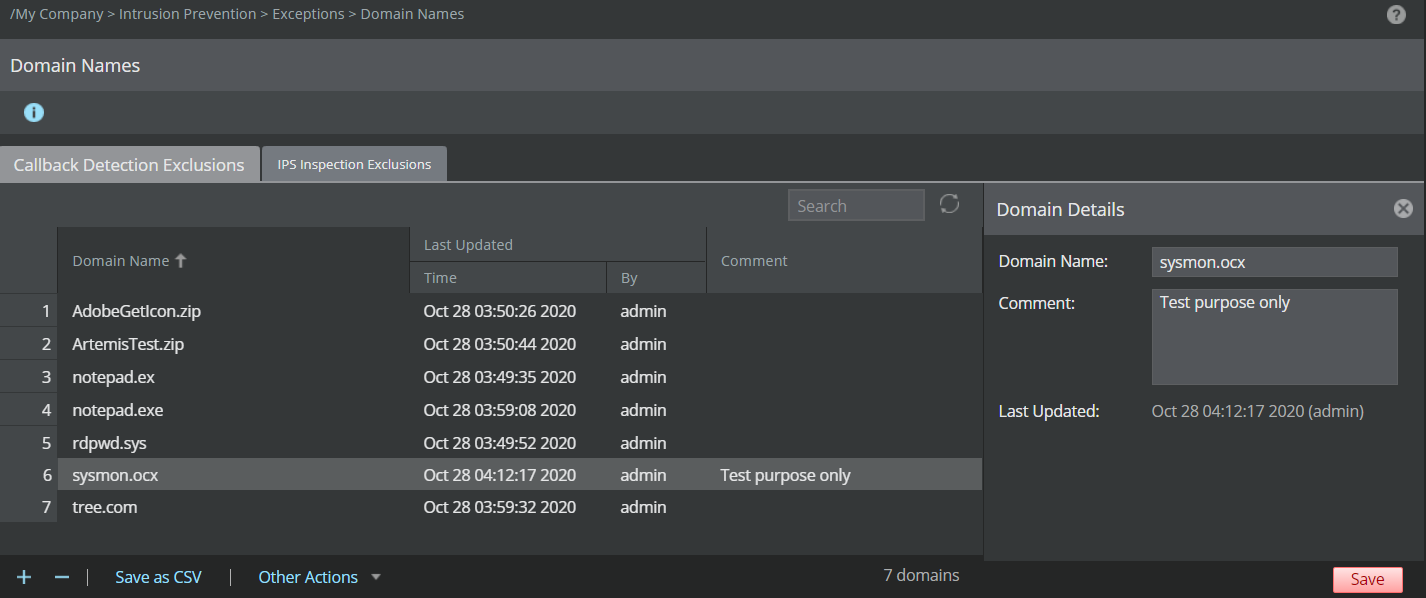The width and height of the screenshot is (1426, 598).
Task: Click the Comment text area
Action: click(1274, 337)
